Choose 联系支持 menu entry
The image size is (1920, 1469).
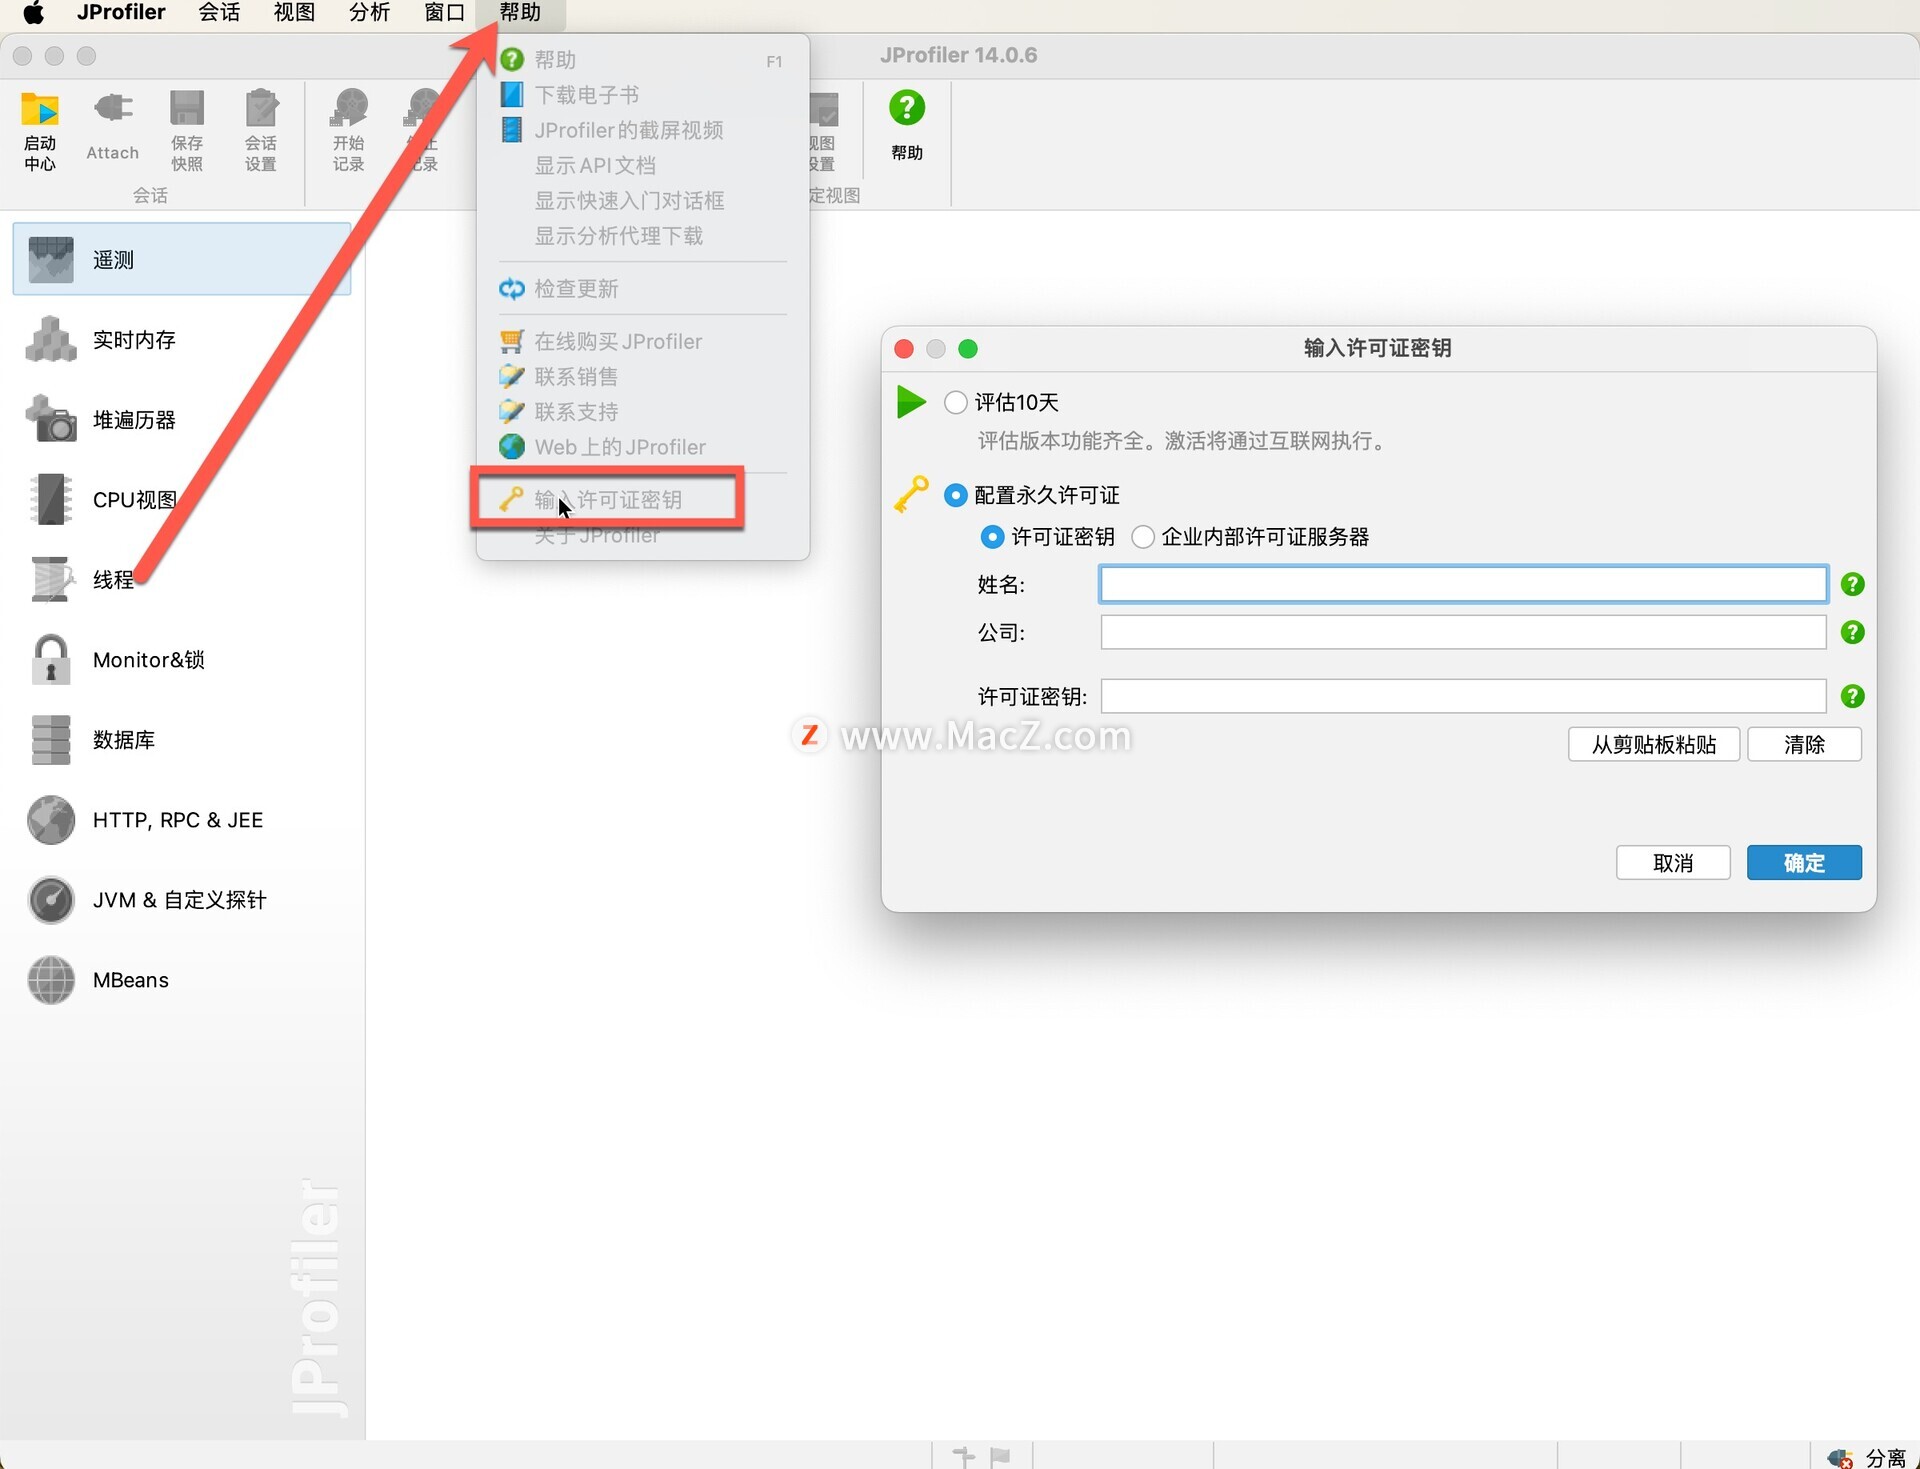[x=642, y=412]
